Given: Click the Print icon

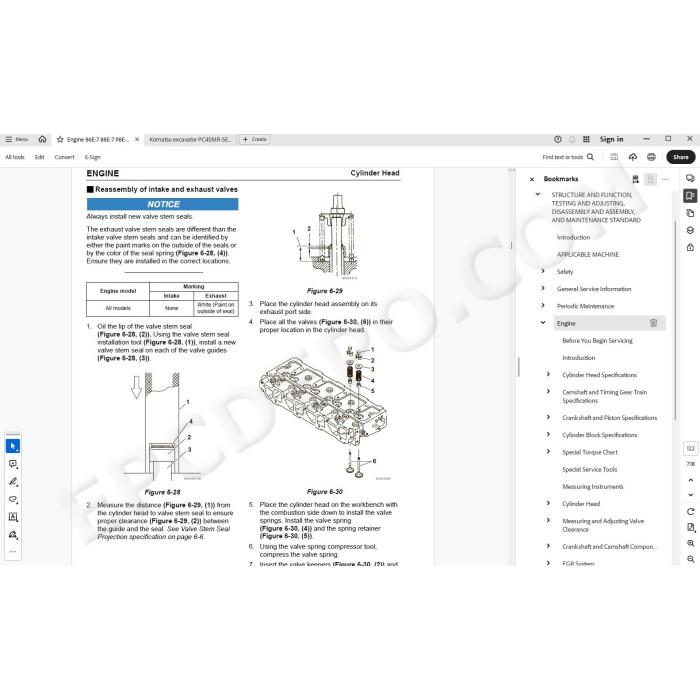Looking at the screenshot, I should pyautogui.click(x=651, y=157).
